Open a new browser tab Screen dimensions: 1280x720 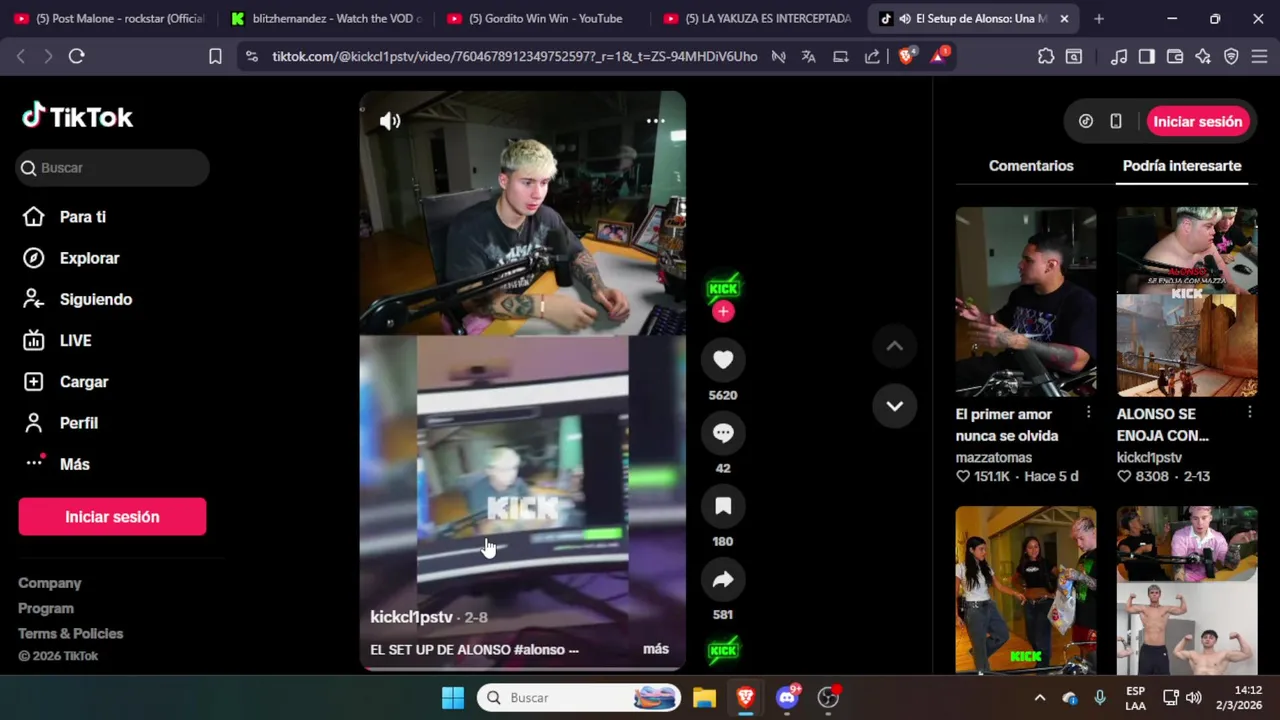(x=1099, y=19)
